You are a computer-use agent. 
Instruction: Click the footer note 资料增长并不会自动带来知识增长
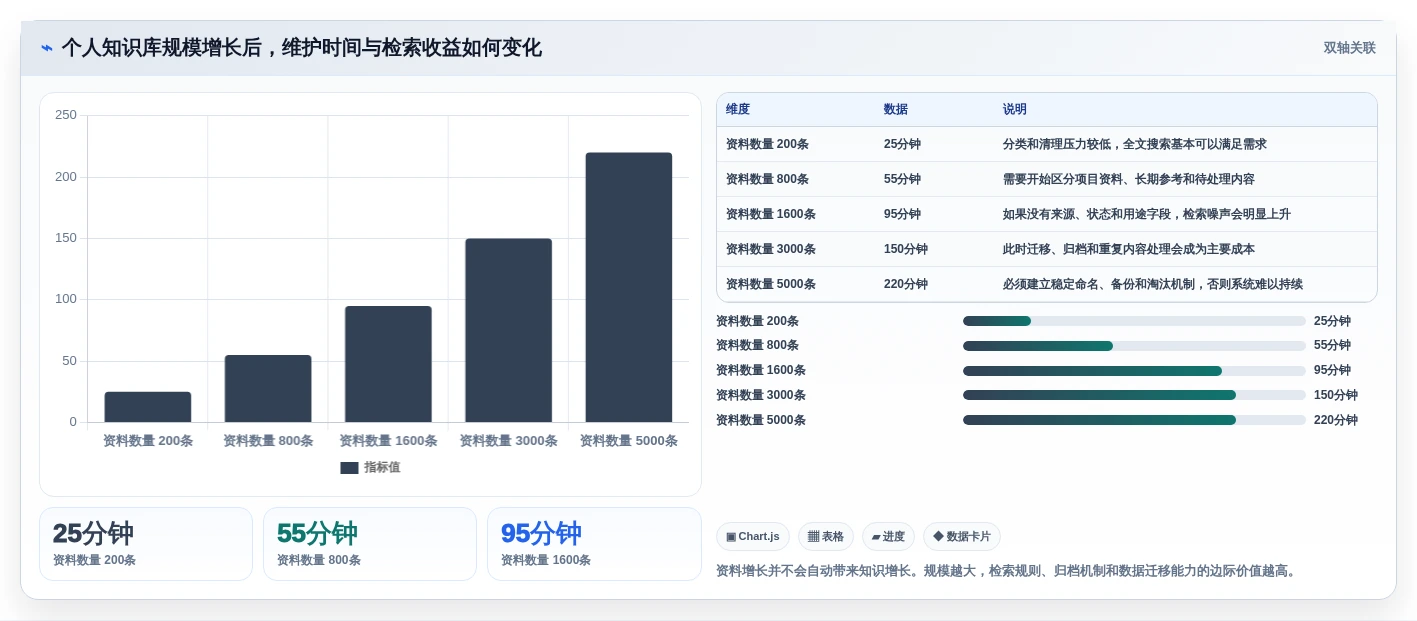pos(817,571)
